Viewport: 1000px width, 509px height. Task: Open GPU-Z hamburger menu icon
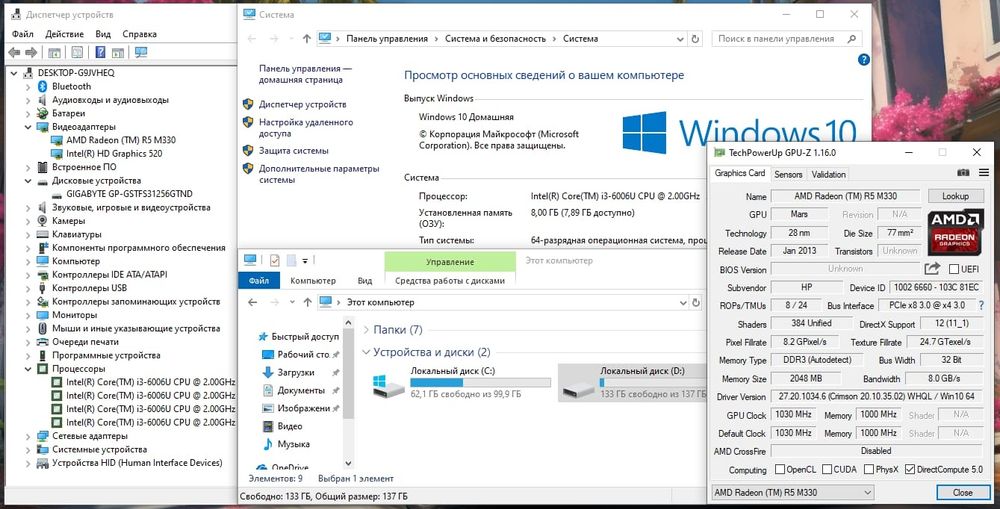point(983,173)
